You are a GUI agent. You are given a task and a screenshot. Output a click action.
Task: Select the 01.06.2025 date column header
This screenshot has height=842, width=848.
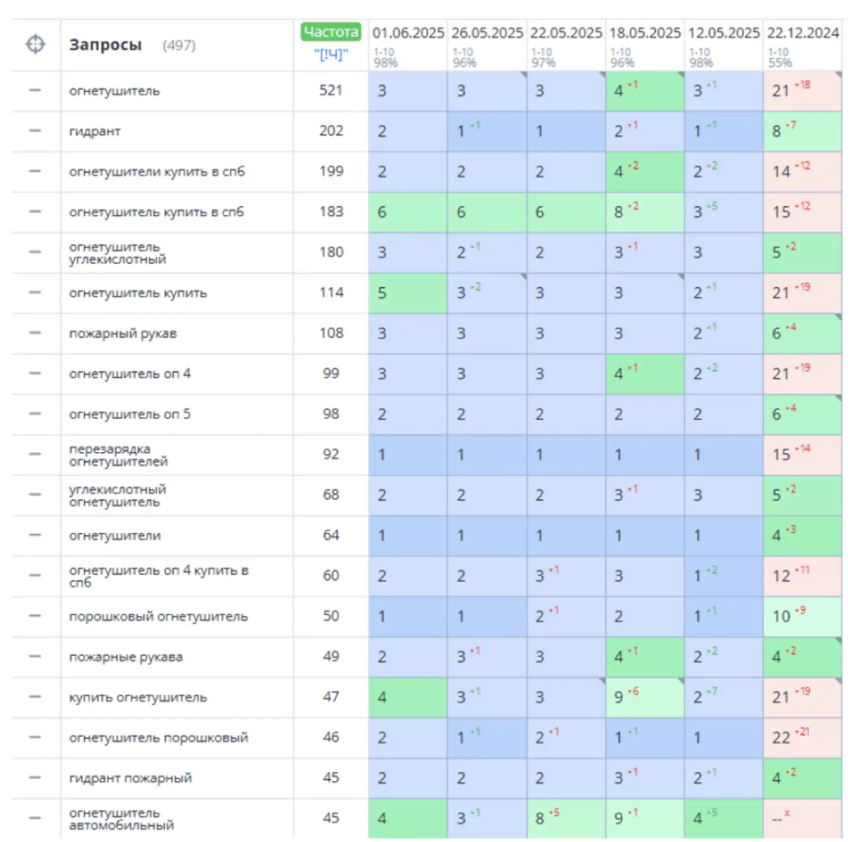pyautogui.click(x=406, y=32)
